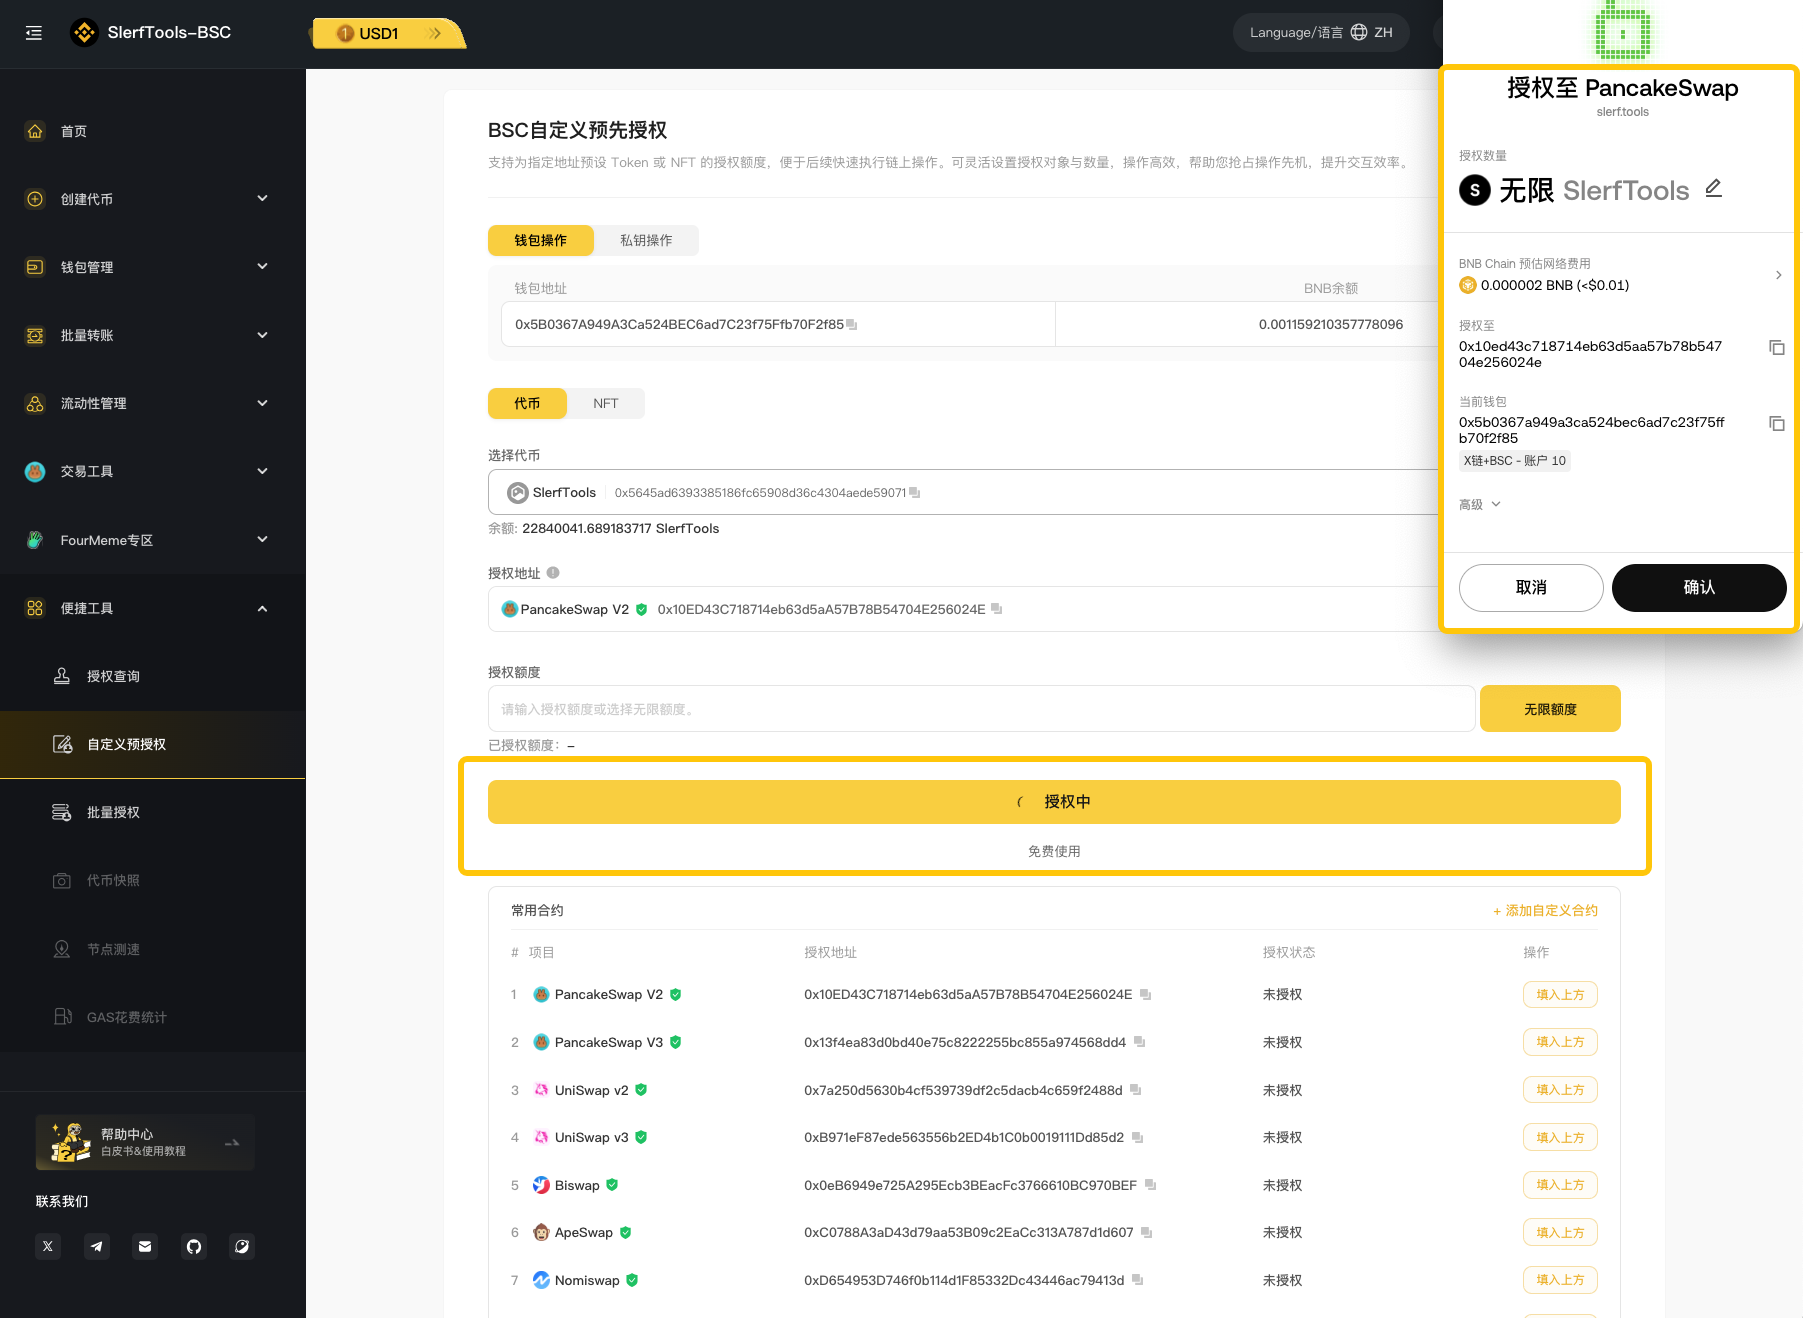This screenshot has height=1318, width=1803.
Task: Open the 批量授权 menu item
Action: click(x=113, y=813)
